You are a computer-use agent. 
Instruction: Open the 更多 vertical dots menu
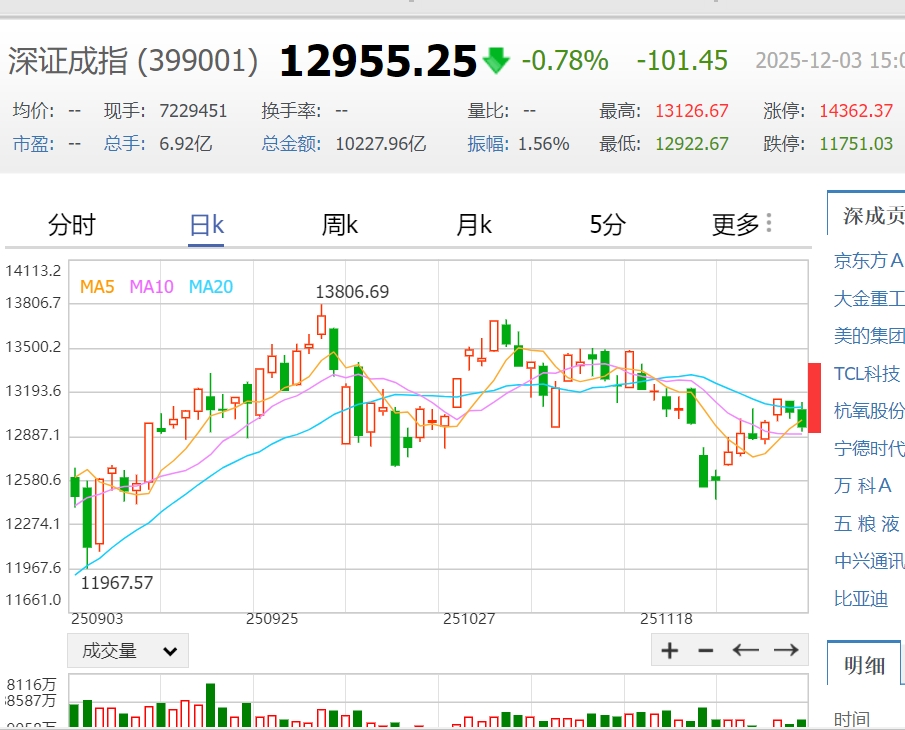(x=768, y=223)
